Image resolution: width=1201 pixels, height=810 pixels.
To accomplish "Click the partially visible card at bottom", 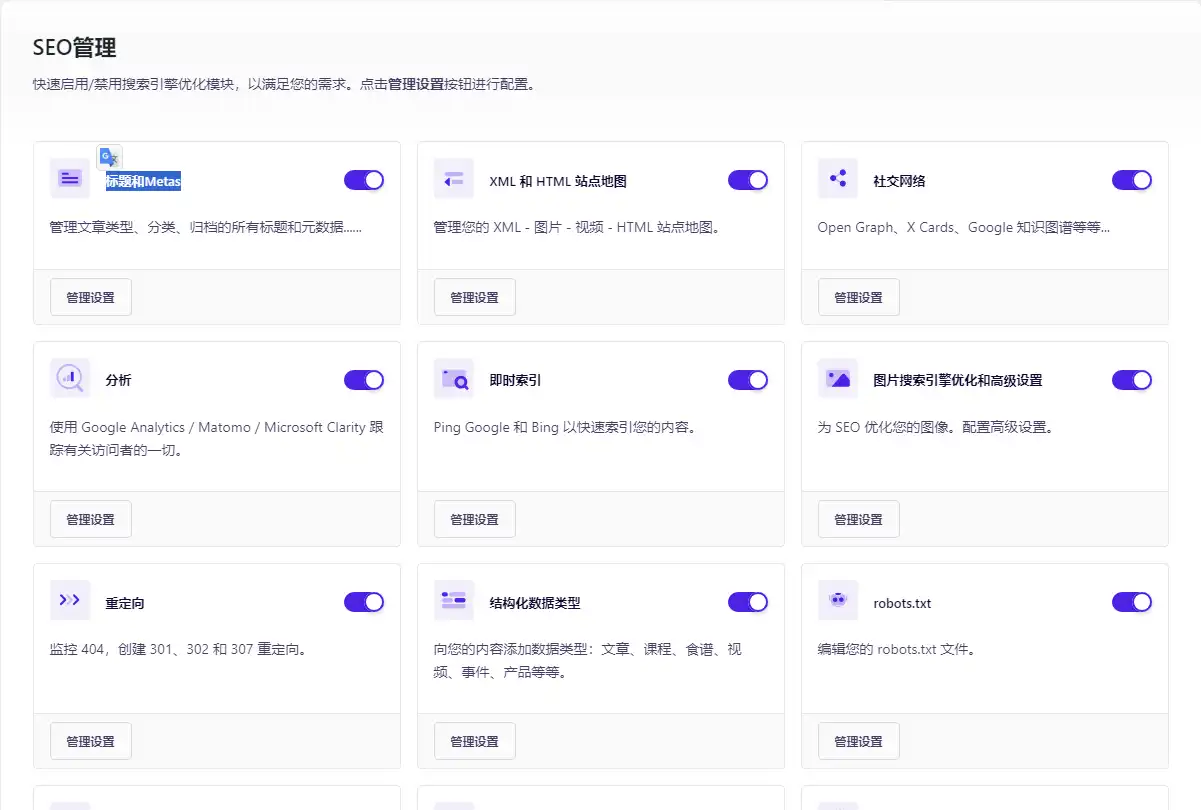I will 217,800.
